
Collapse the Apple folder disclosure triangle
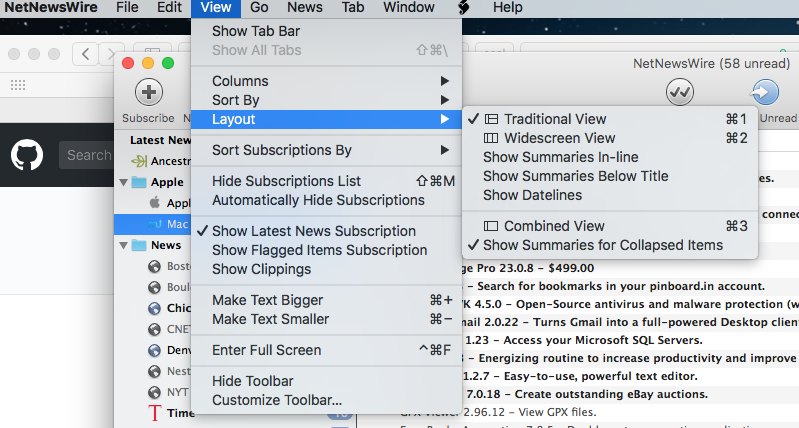pos(123,182)
